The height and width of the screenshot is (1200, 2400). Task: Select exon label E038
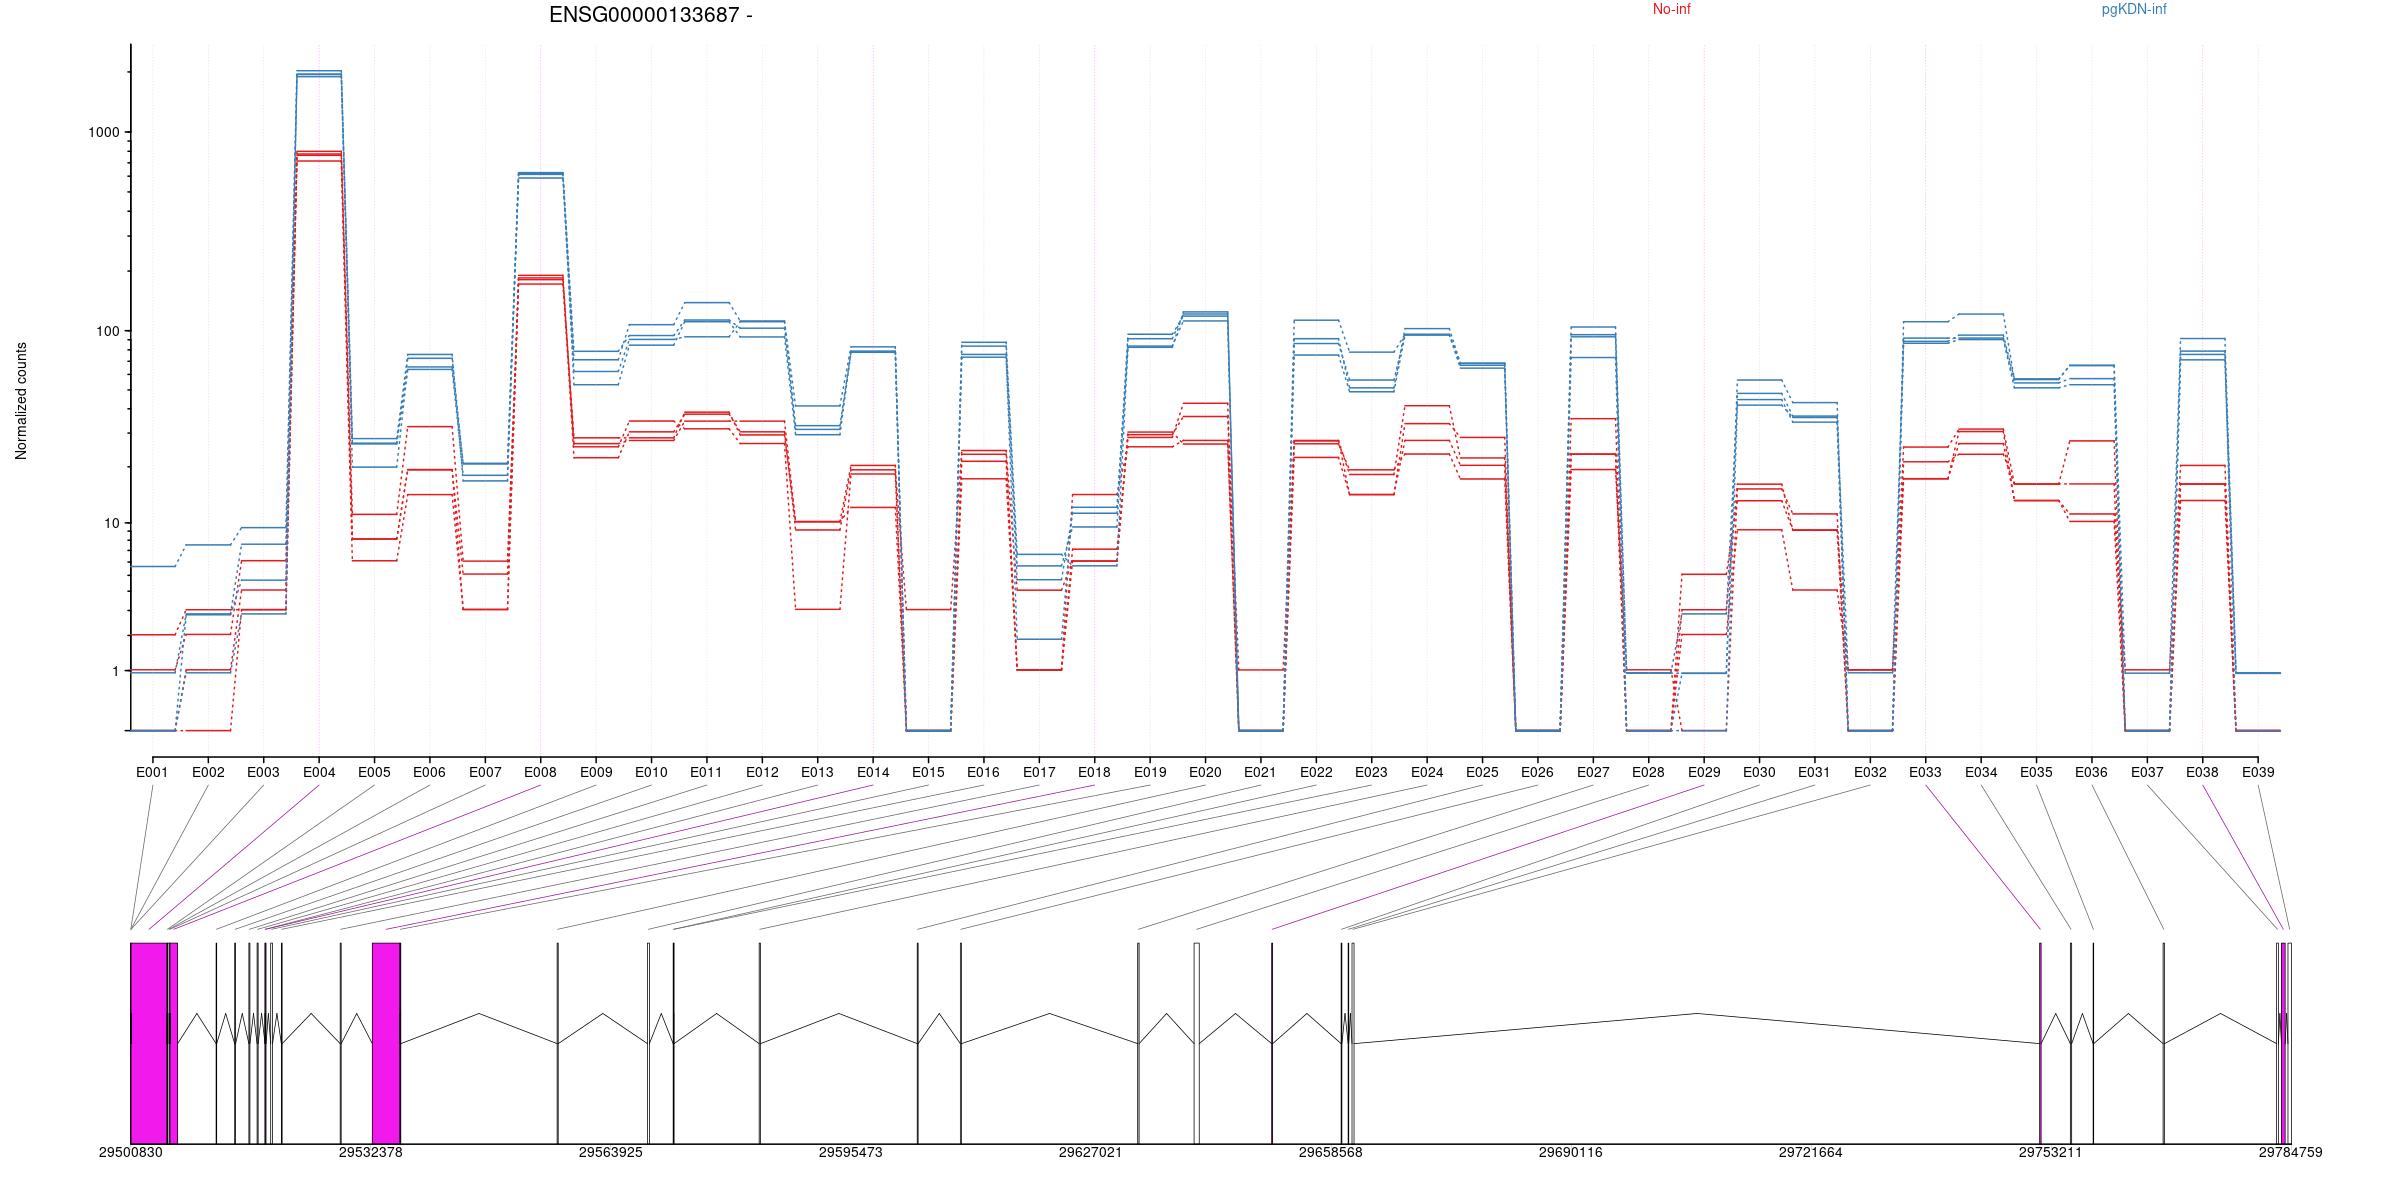click(2202, 772)
